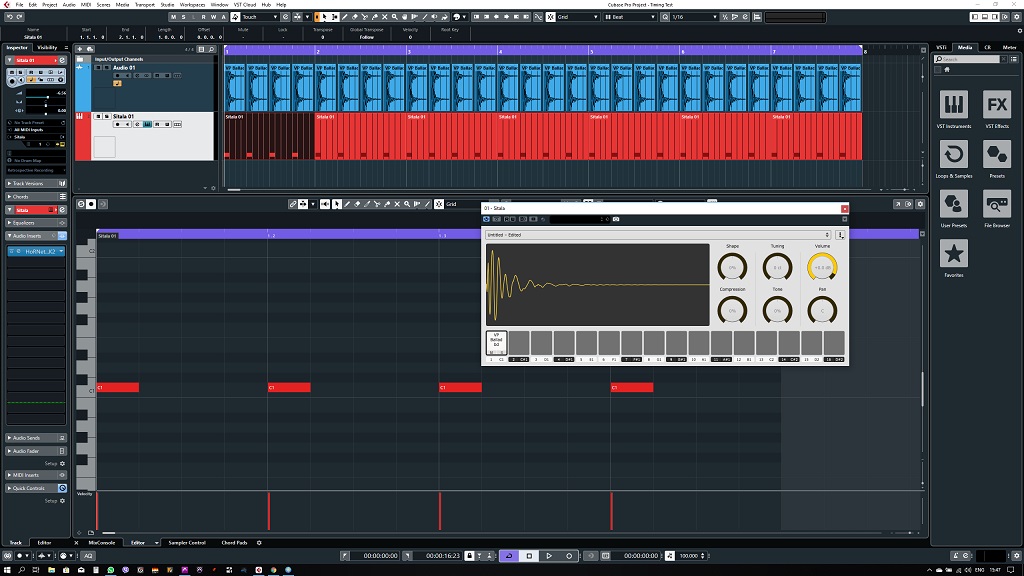Click the Quantize Q icon
The height and width of the screenshot is (576, 1024).
click(x=665, y=17)
